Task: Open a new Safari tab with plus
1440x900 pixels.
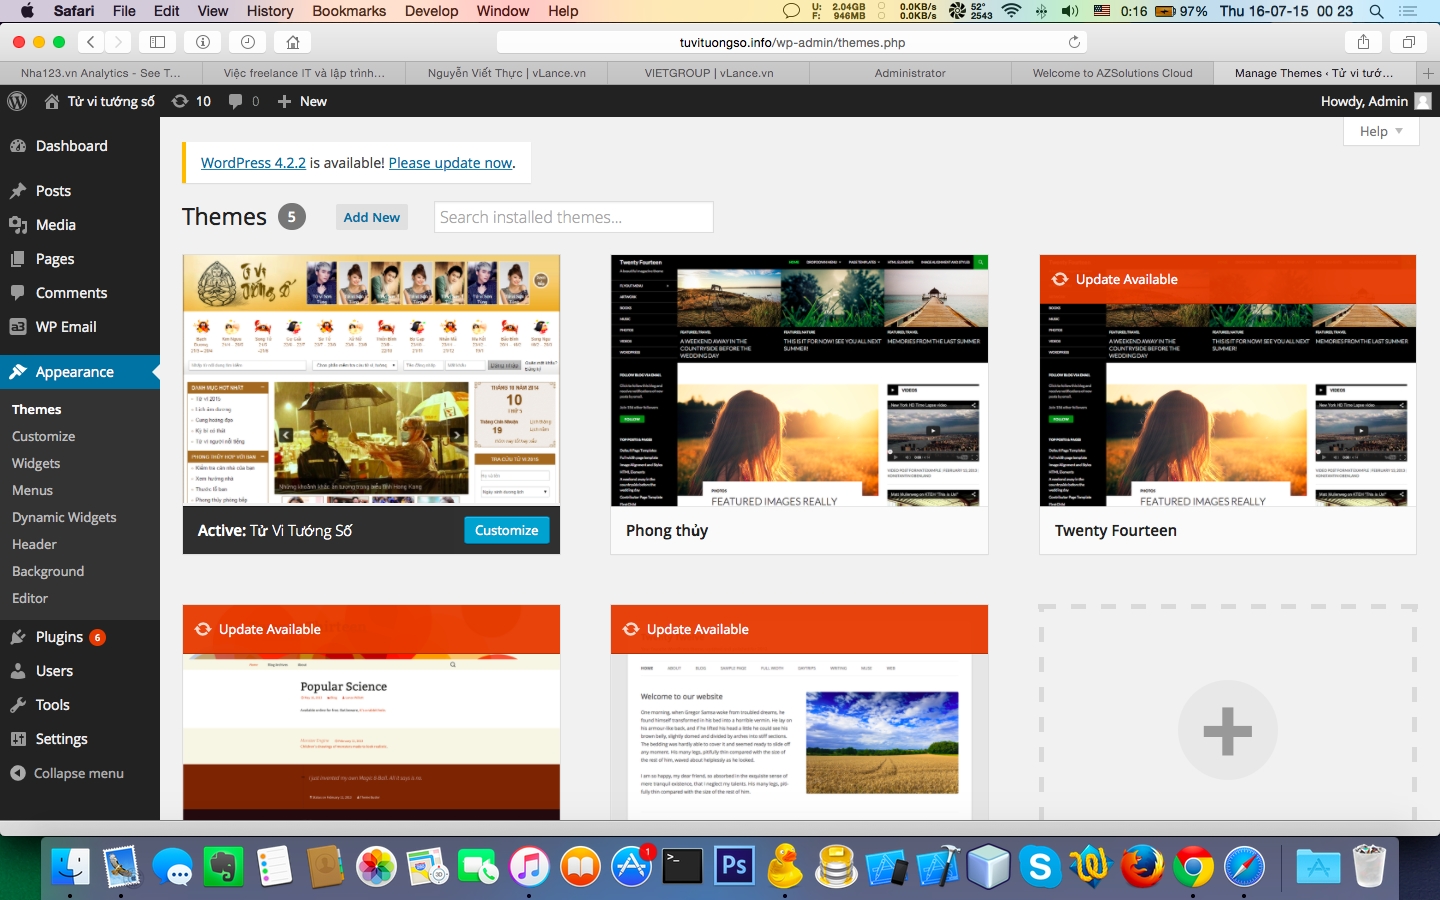Action: [x=1428, y=73]
